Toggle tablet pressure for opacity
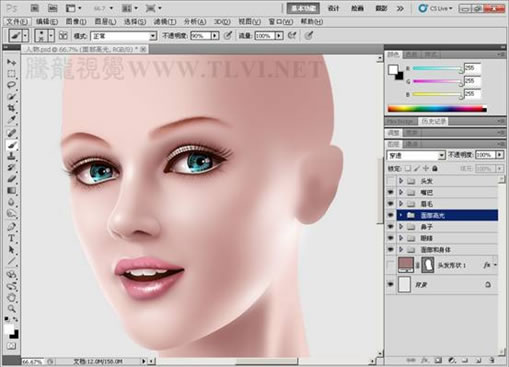Image resolution: width=509 pixels, height=367 pixels. click(228, 35)
